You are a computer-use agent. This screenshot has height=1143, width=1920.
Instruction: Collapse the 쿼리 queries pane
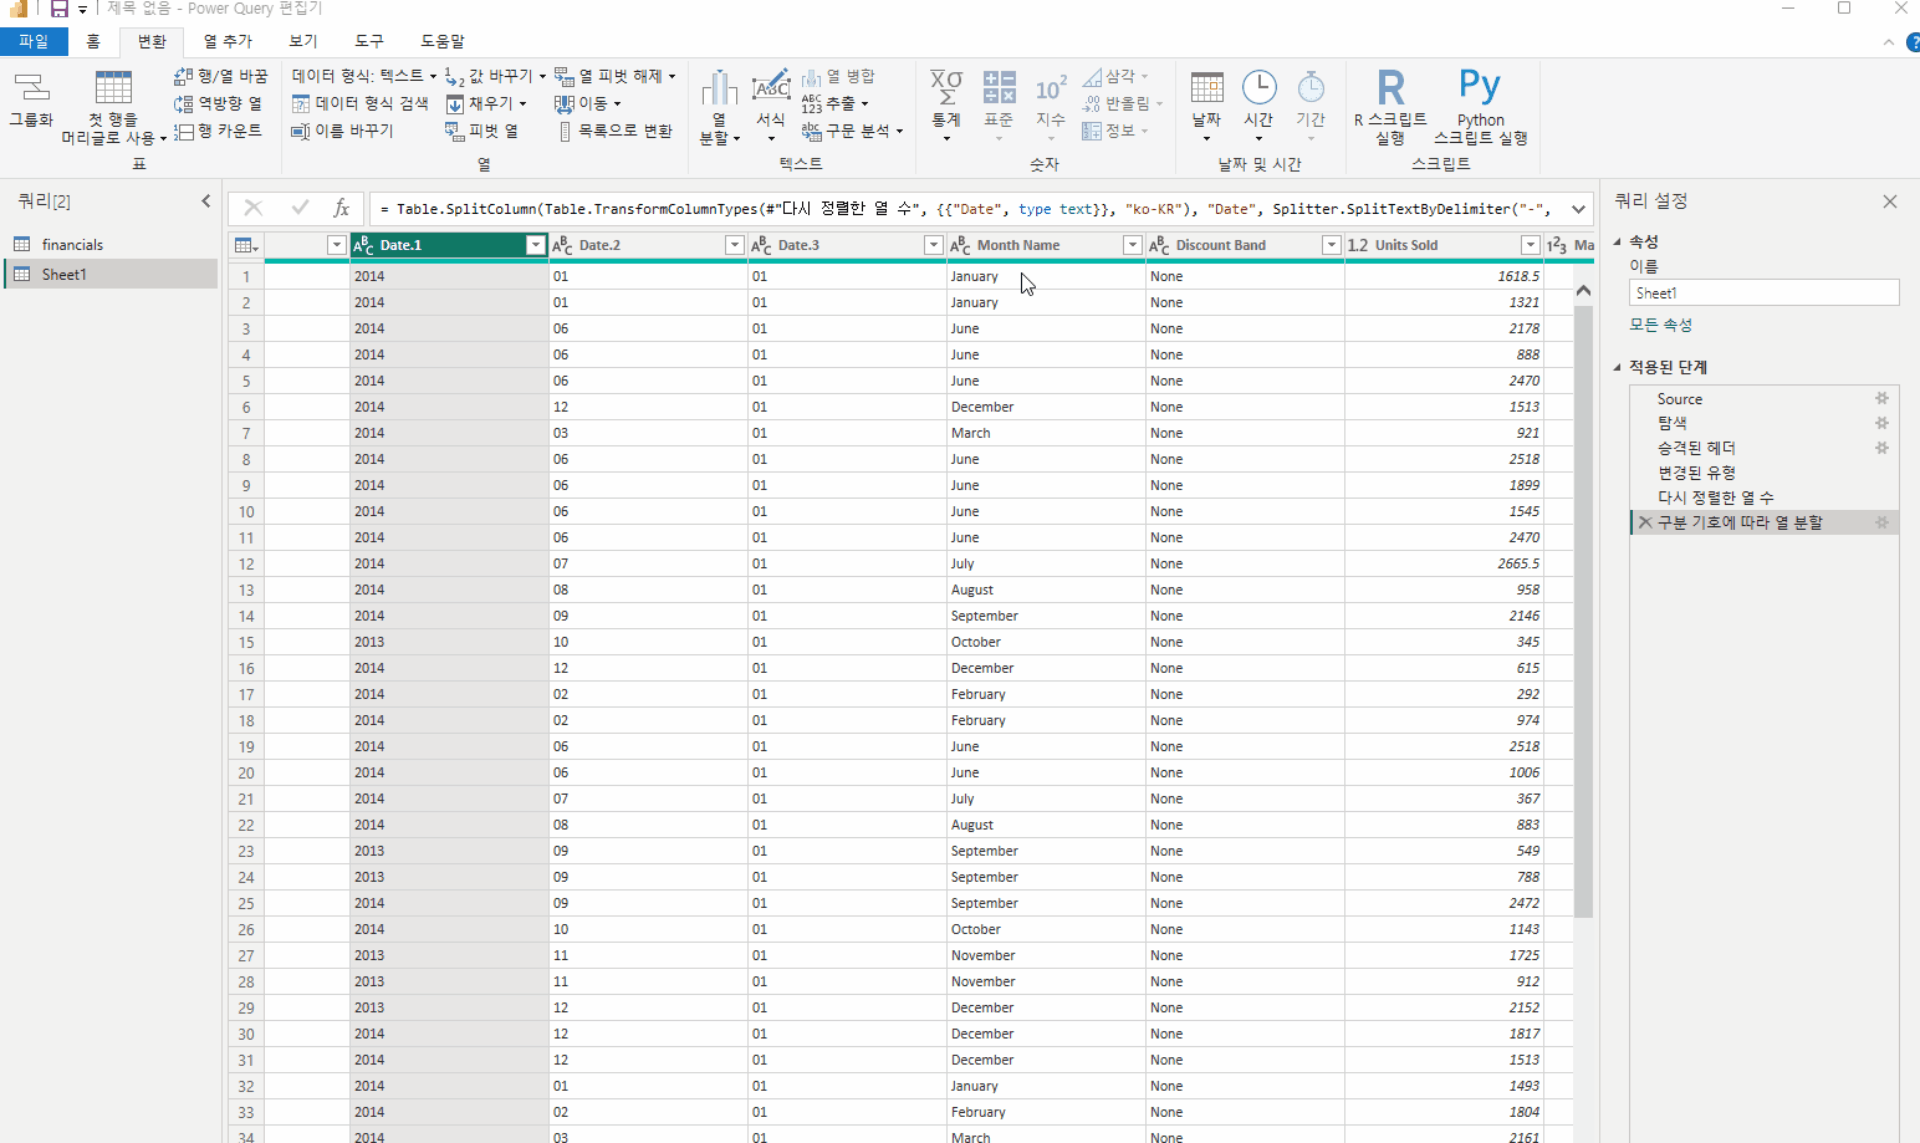(x=206, y=201)
